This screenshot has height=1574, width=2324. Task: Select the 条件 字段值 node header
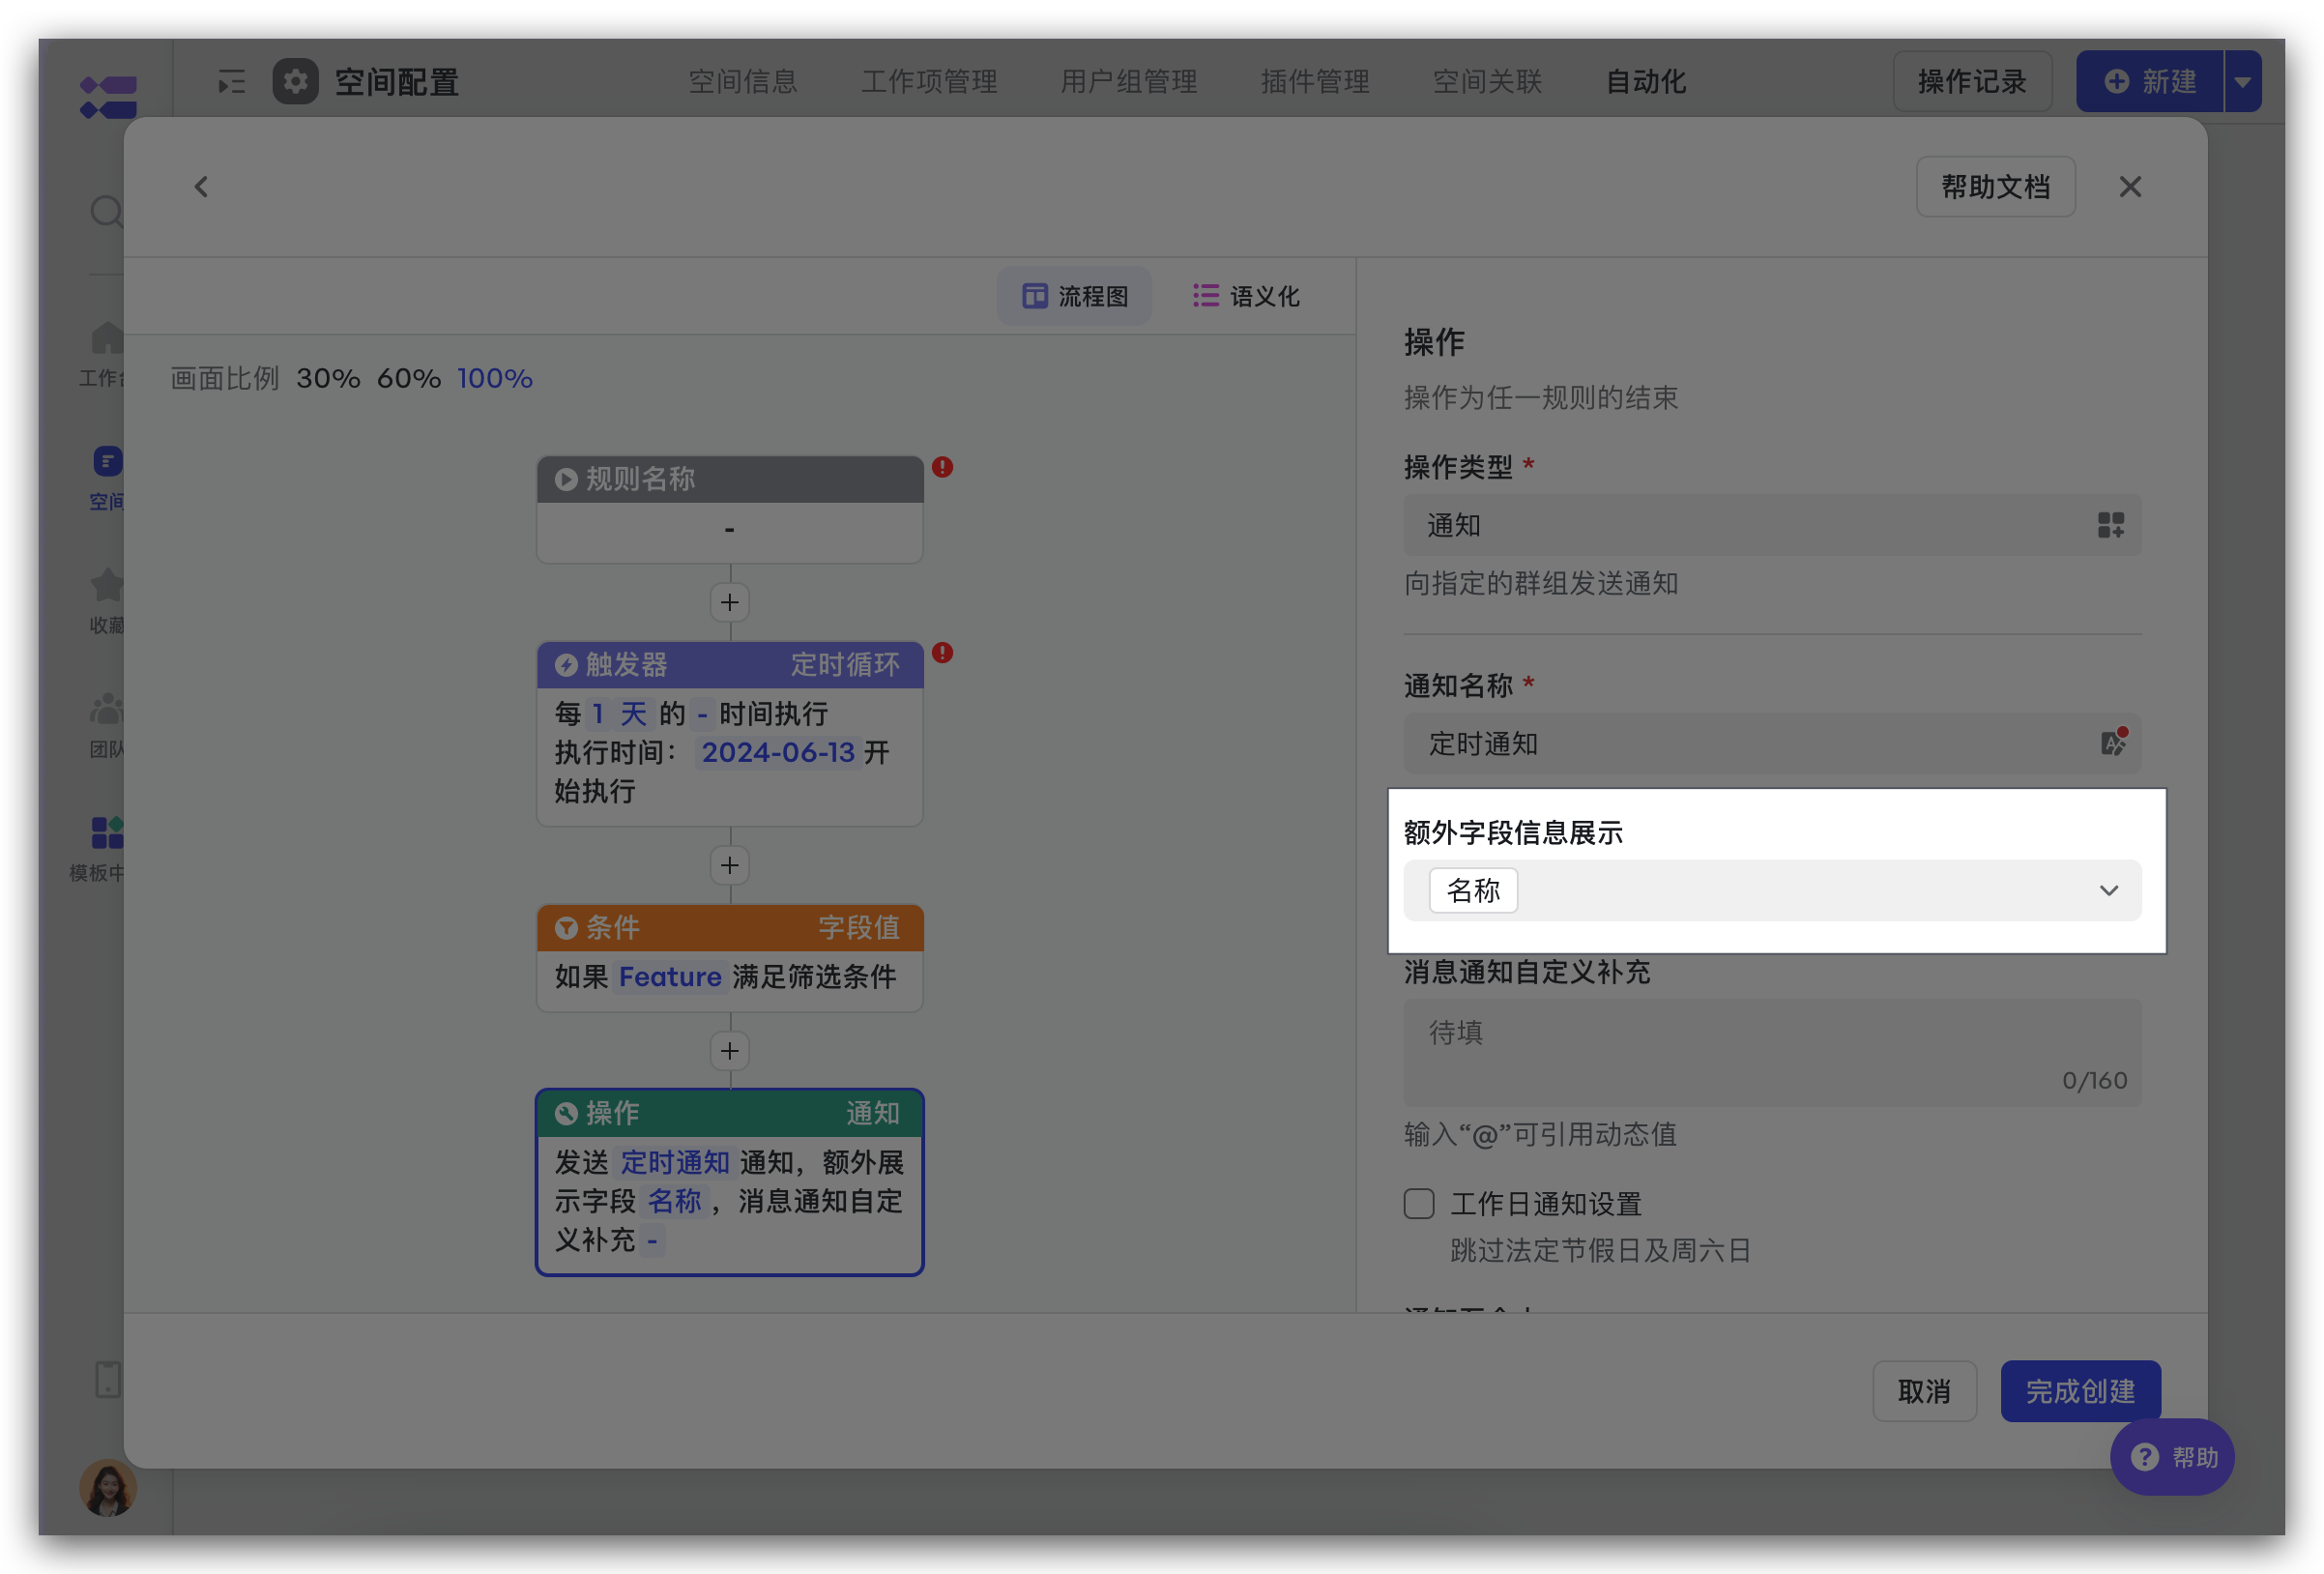pos(730,928)
